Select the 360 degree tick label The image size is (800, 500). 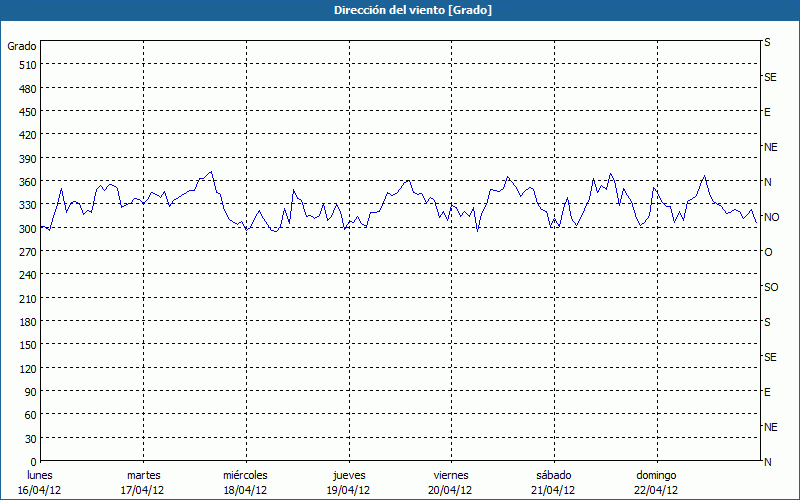27,182
